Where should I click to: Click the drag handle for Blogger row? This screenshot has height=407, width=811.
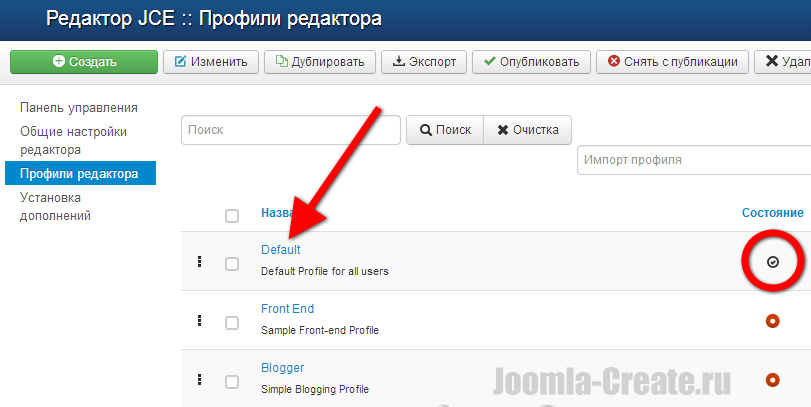(x=200, y=380)
